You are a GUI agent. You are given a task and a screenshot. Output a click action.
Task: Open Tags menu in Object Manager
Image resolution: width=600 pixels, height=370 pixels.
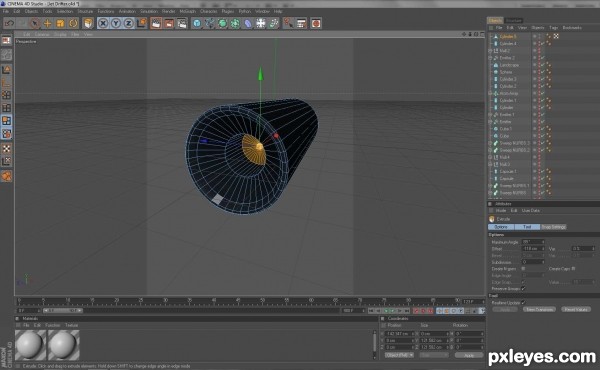tap(553, 28)
